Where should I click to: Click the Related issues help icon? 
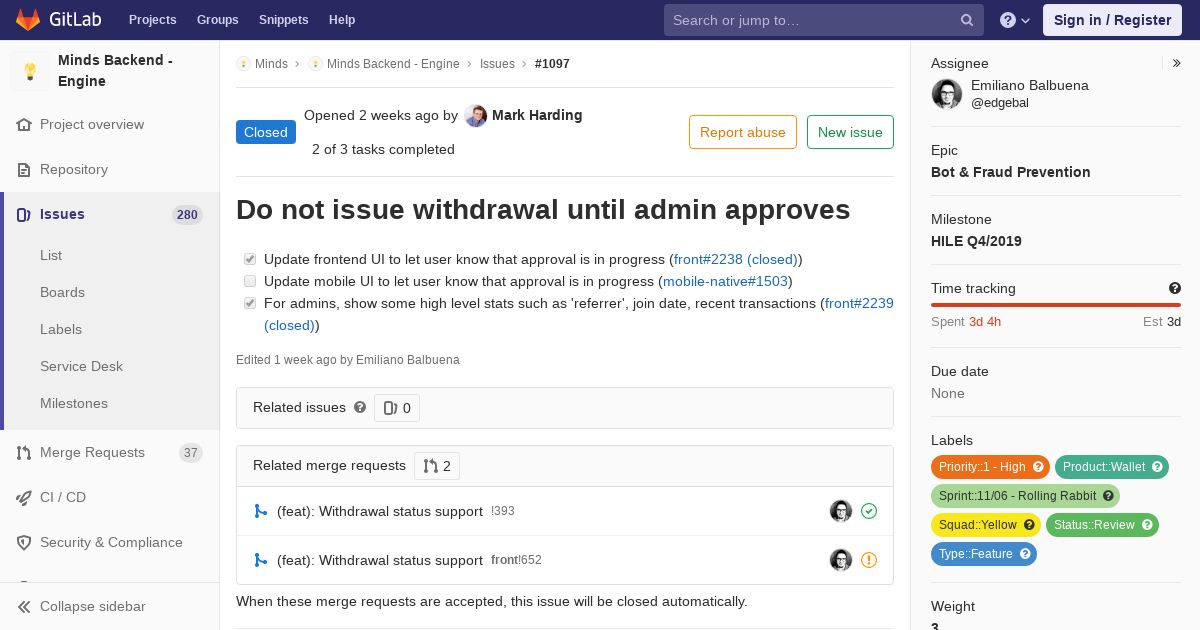[360, 408]
